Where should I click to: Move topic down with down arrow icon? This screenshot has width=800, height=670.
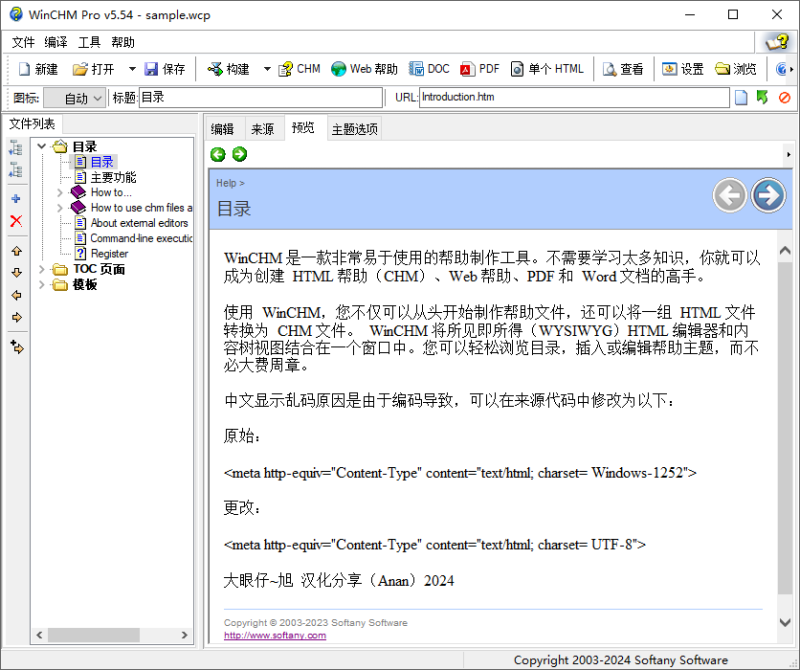point(16,272)
